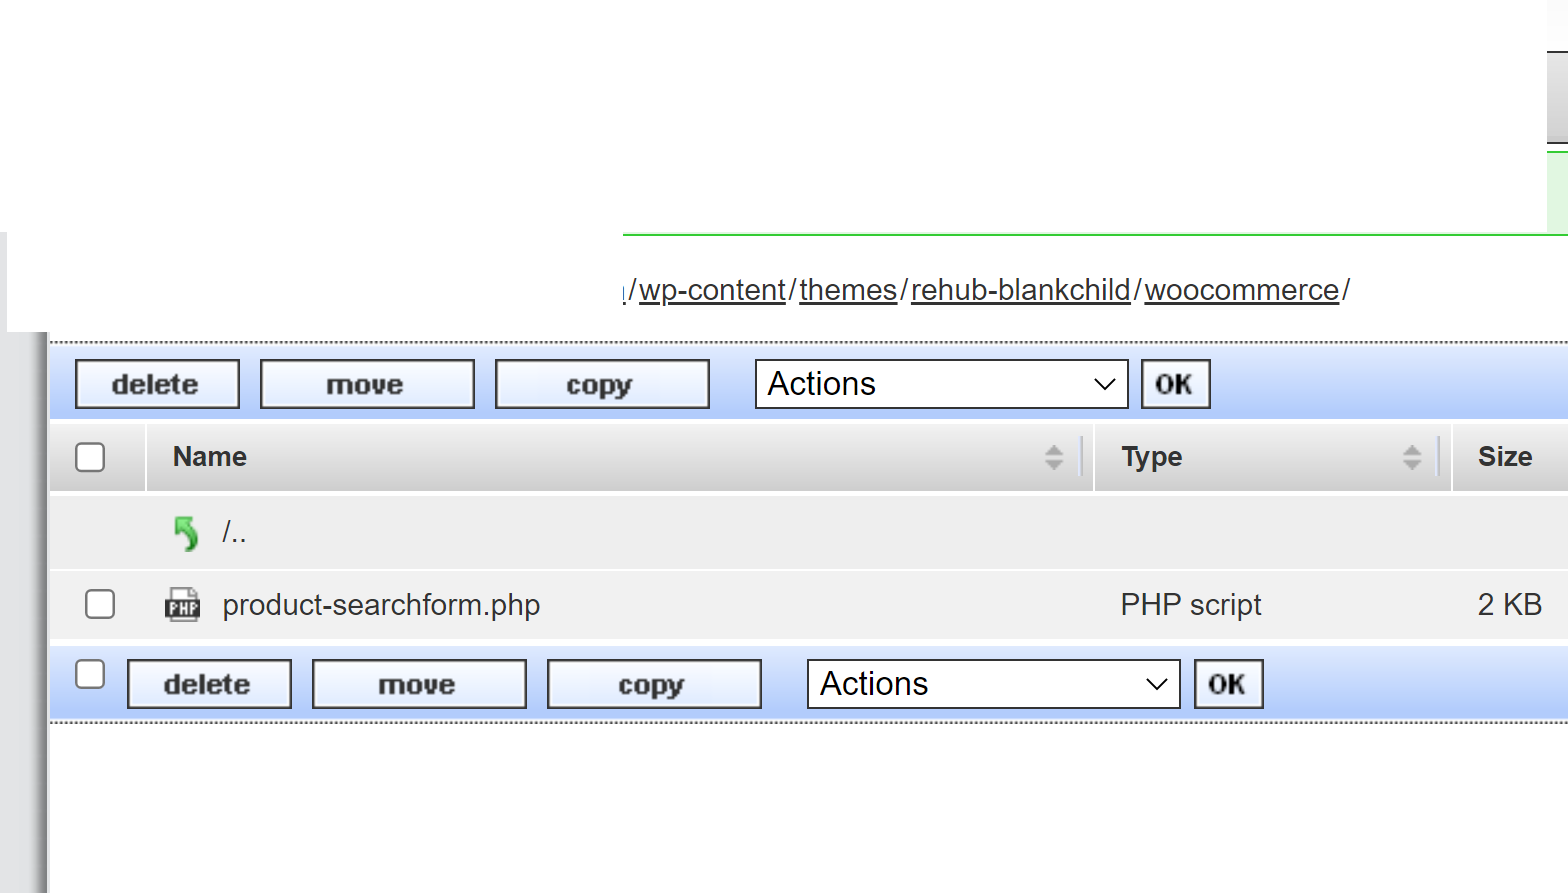Open the rehub-blankchild breadcrumb link

pos(1020,290)
